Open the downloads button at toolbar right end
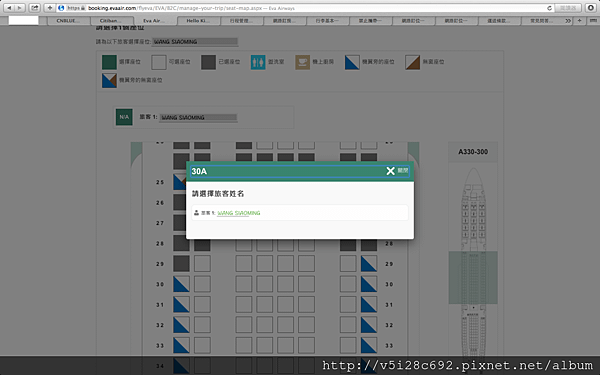 (590, 8)
